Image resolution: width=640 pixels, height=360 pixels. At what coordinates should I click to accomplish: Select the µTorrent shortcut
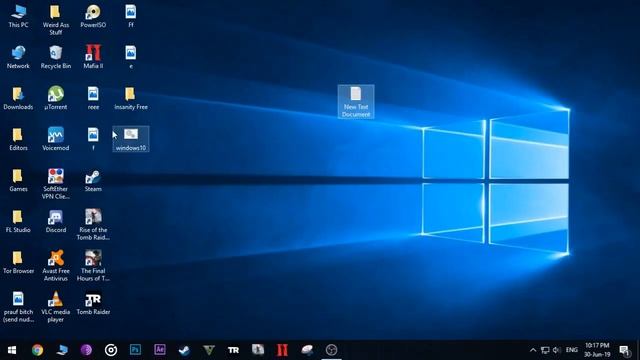[56, 98]
